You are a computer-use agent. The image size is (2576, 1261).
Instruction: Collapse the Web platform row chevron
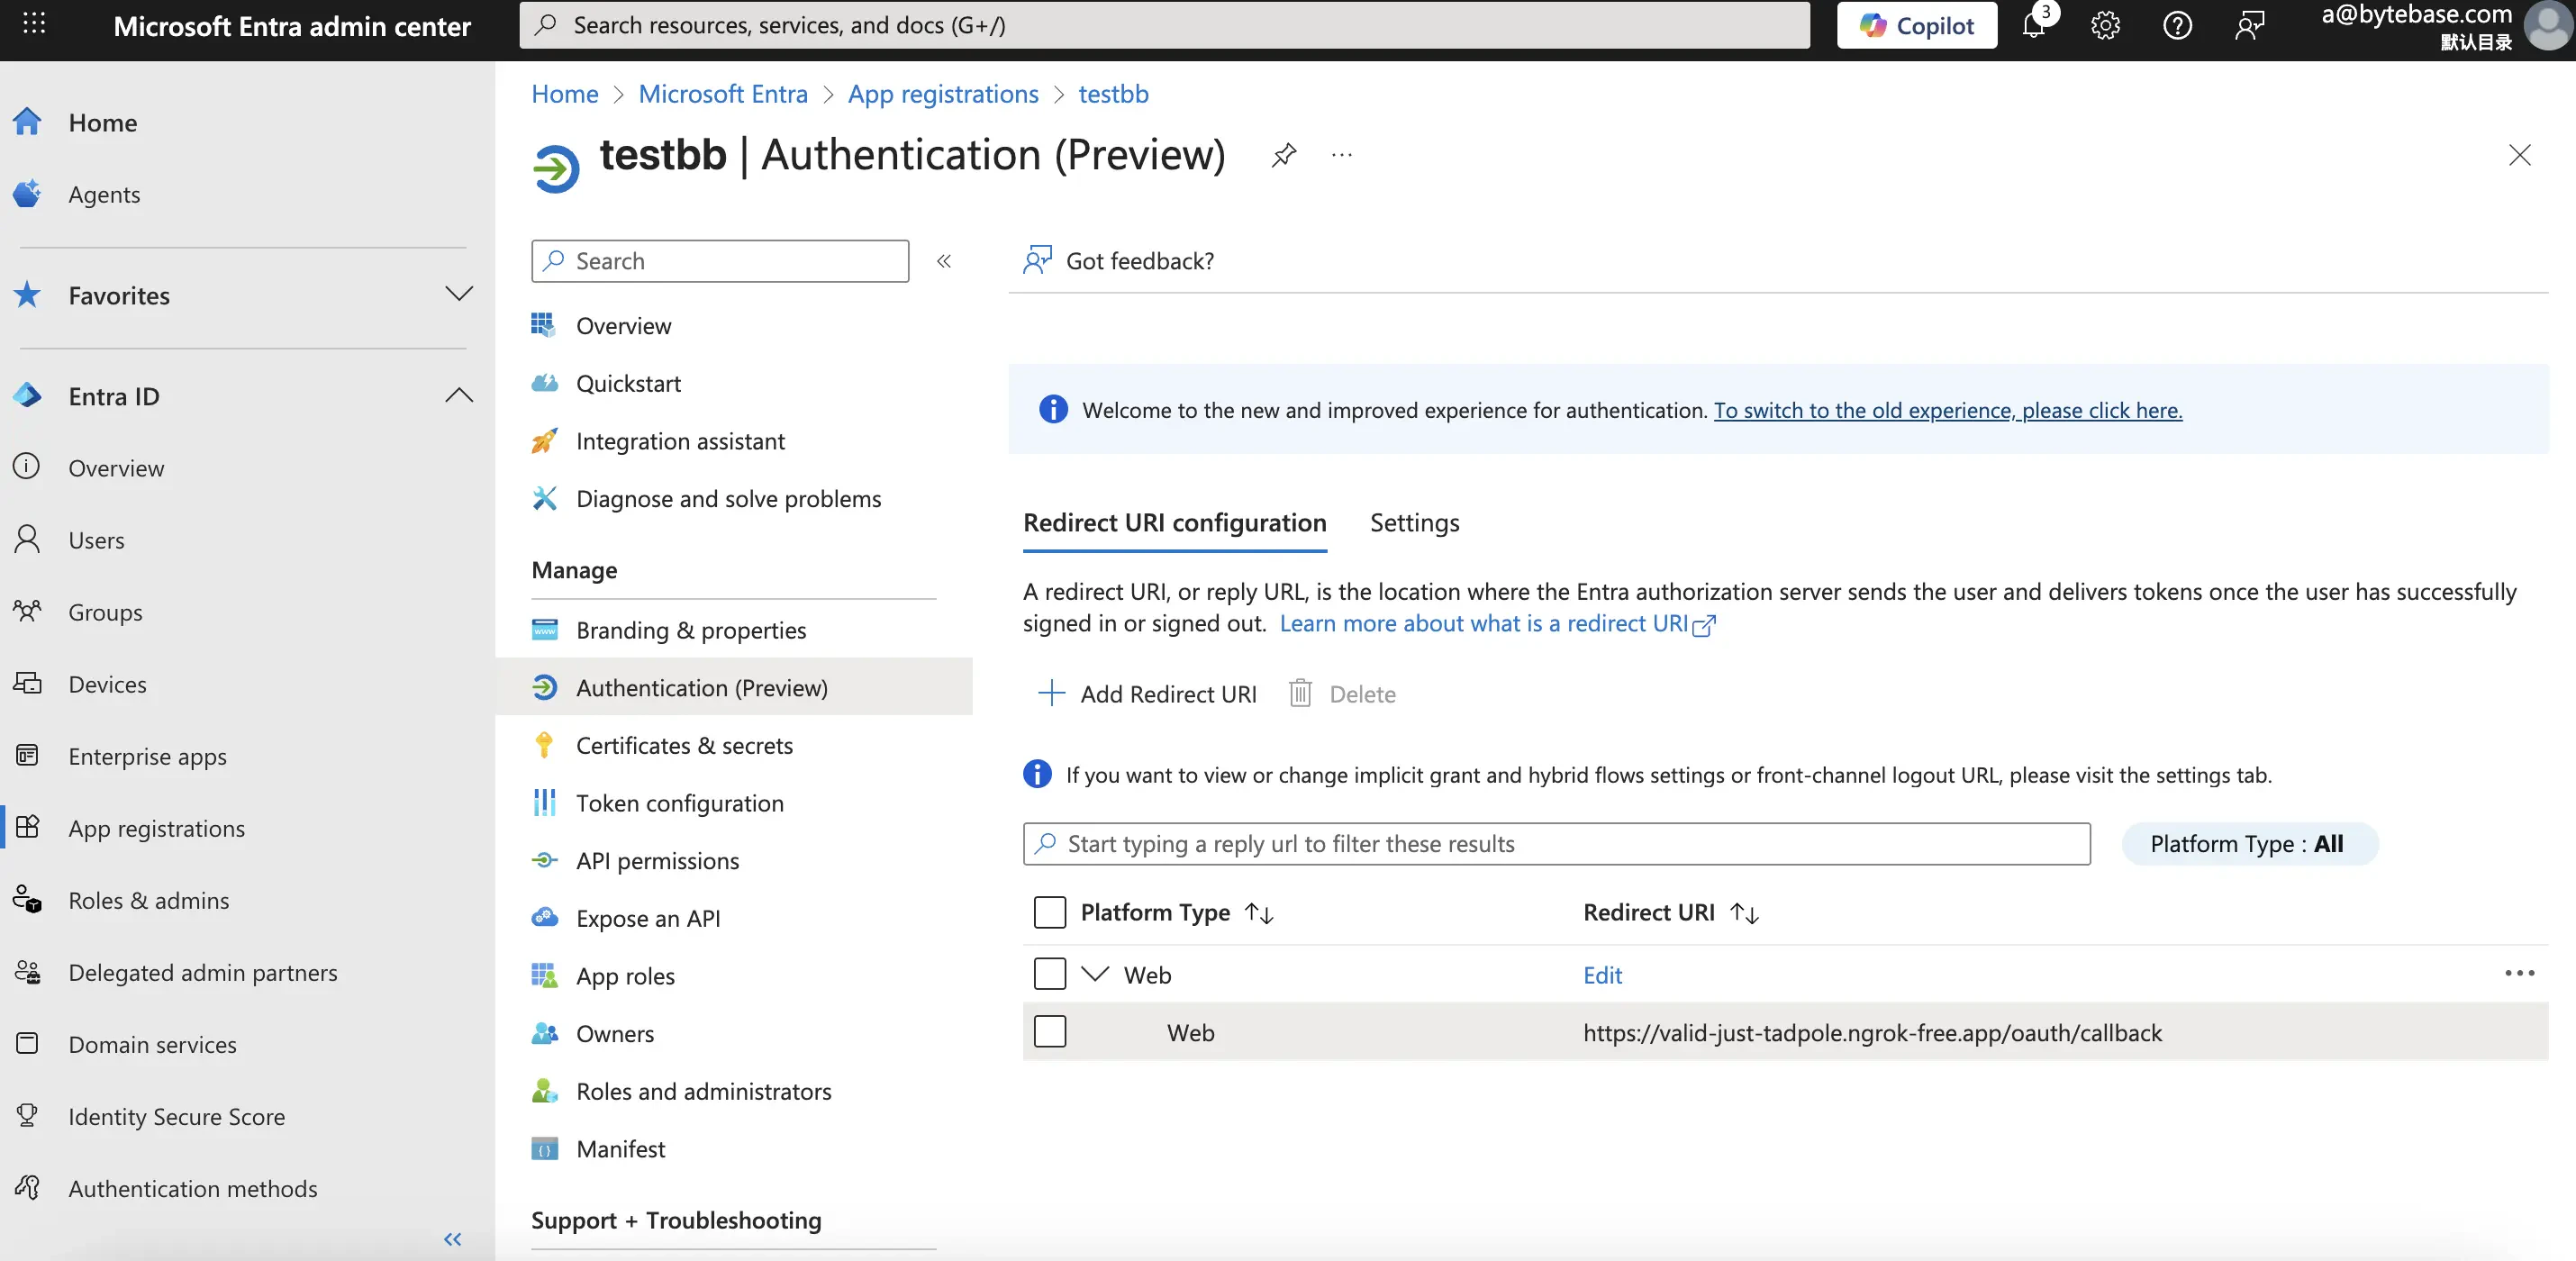pyautogui.click(x=1095, y=974)
